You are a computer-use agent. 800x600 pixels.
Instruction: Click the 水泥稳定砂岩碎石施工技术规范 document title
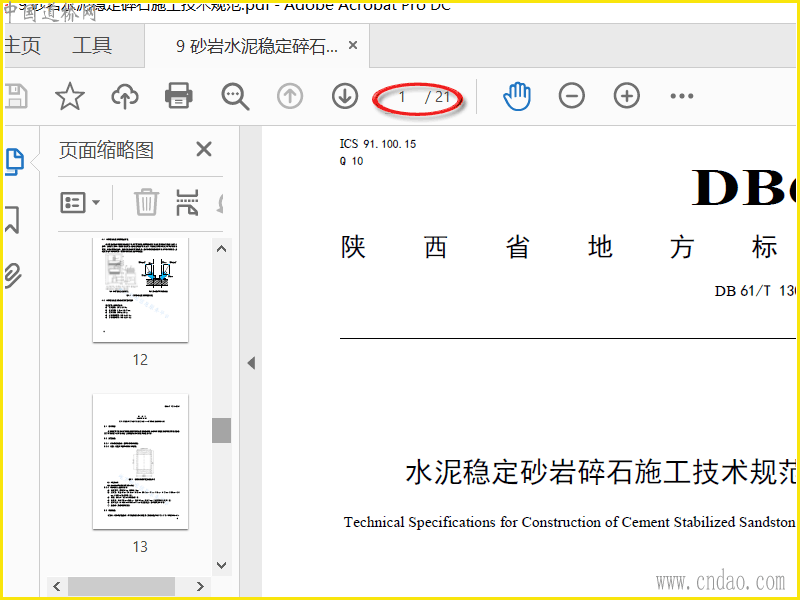pyautogui.click(x=601, y=472)
